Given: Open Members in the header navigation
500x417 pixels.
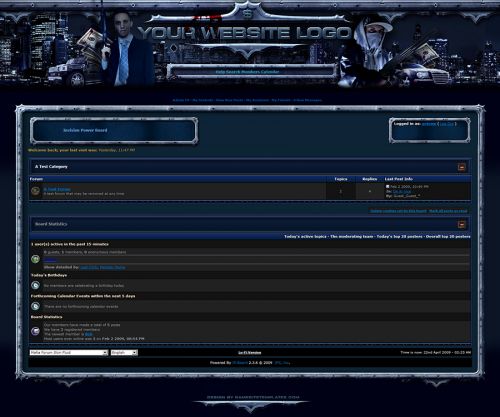Looking at the screenshot, I should (x=251, y=72).
